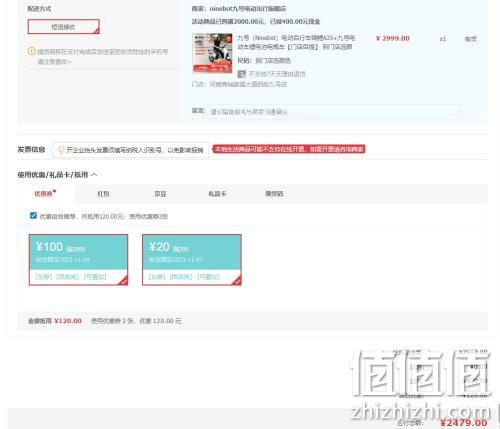
Task: Focus the seller message input field
Action: 335,112
